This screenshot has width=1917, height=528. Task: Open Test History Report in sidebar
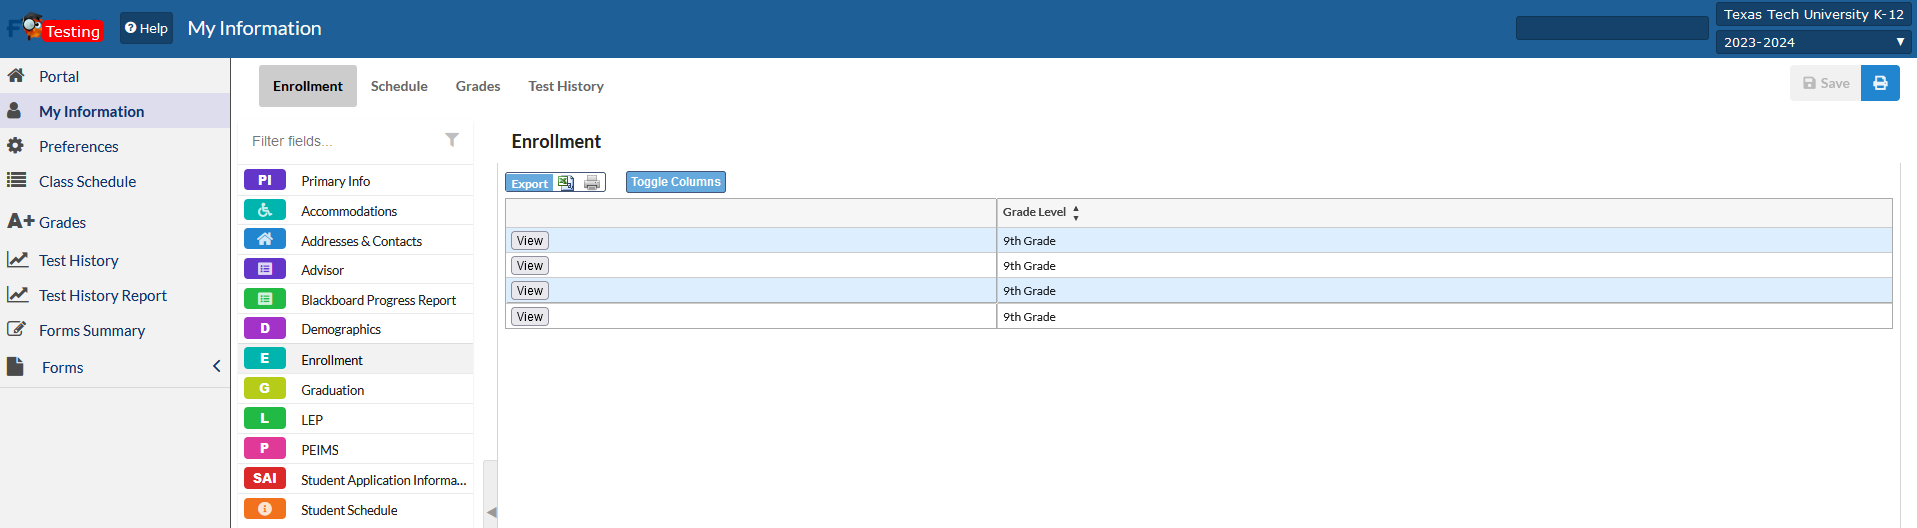[102, 296]
